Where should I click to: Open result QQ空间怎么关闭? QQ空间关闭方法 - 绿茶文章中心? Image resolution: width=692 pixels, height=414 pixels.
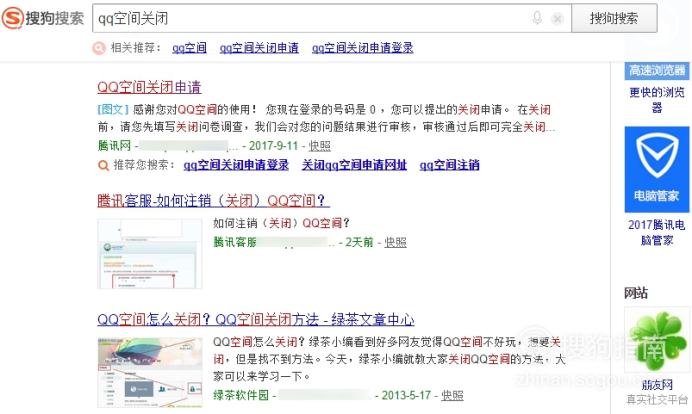click(256, 319)
